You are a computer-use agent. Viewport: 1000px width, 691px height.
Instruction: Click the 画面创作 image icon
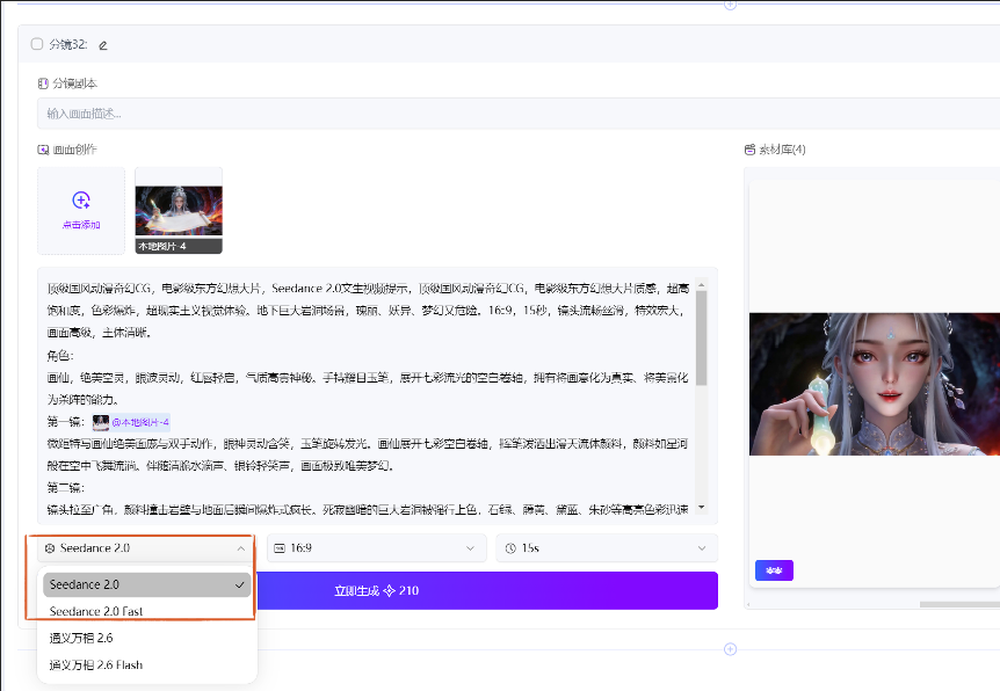43,150
